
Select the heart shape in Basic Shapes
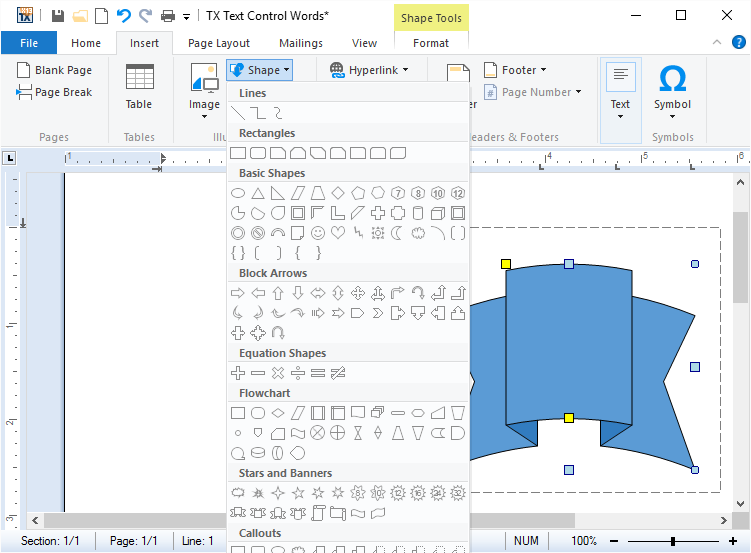tap(338, 233)
